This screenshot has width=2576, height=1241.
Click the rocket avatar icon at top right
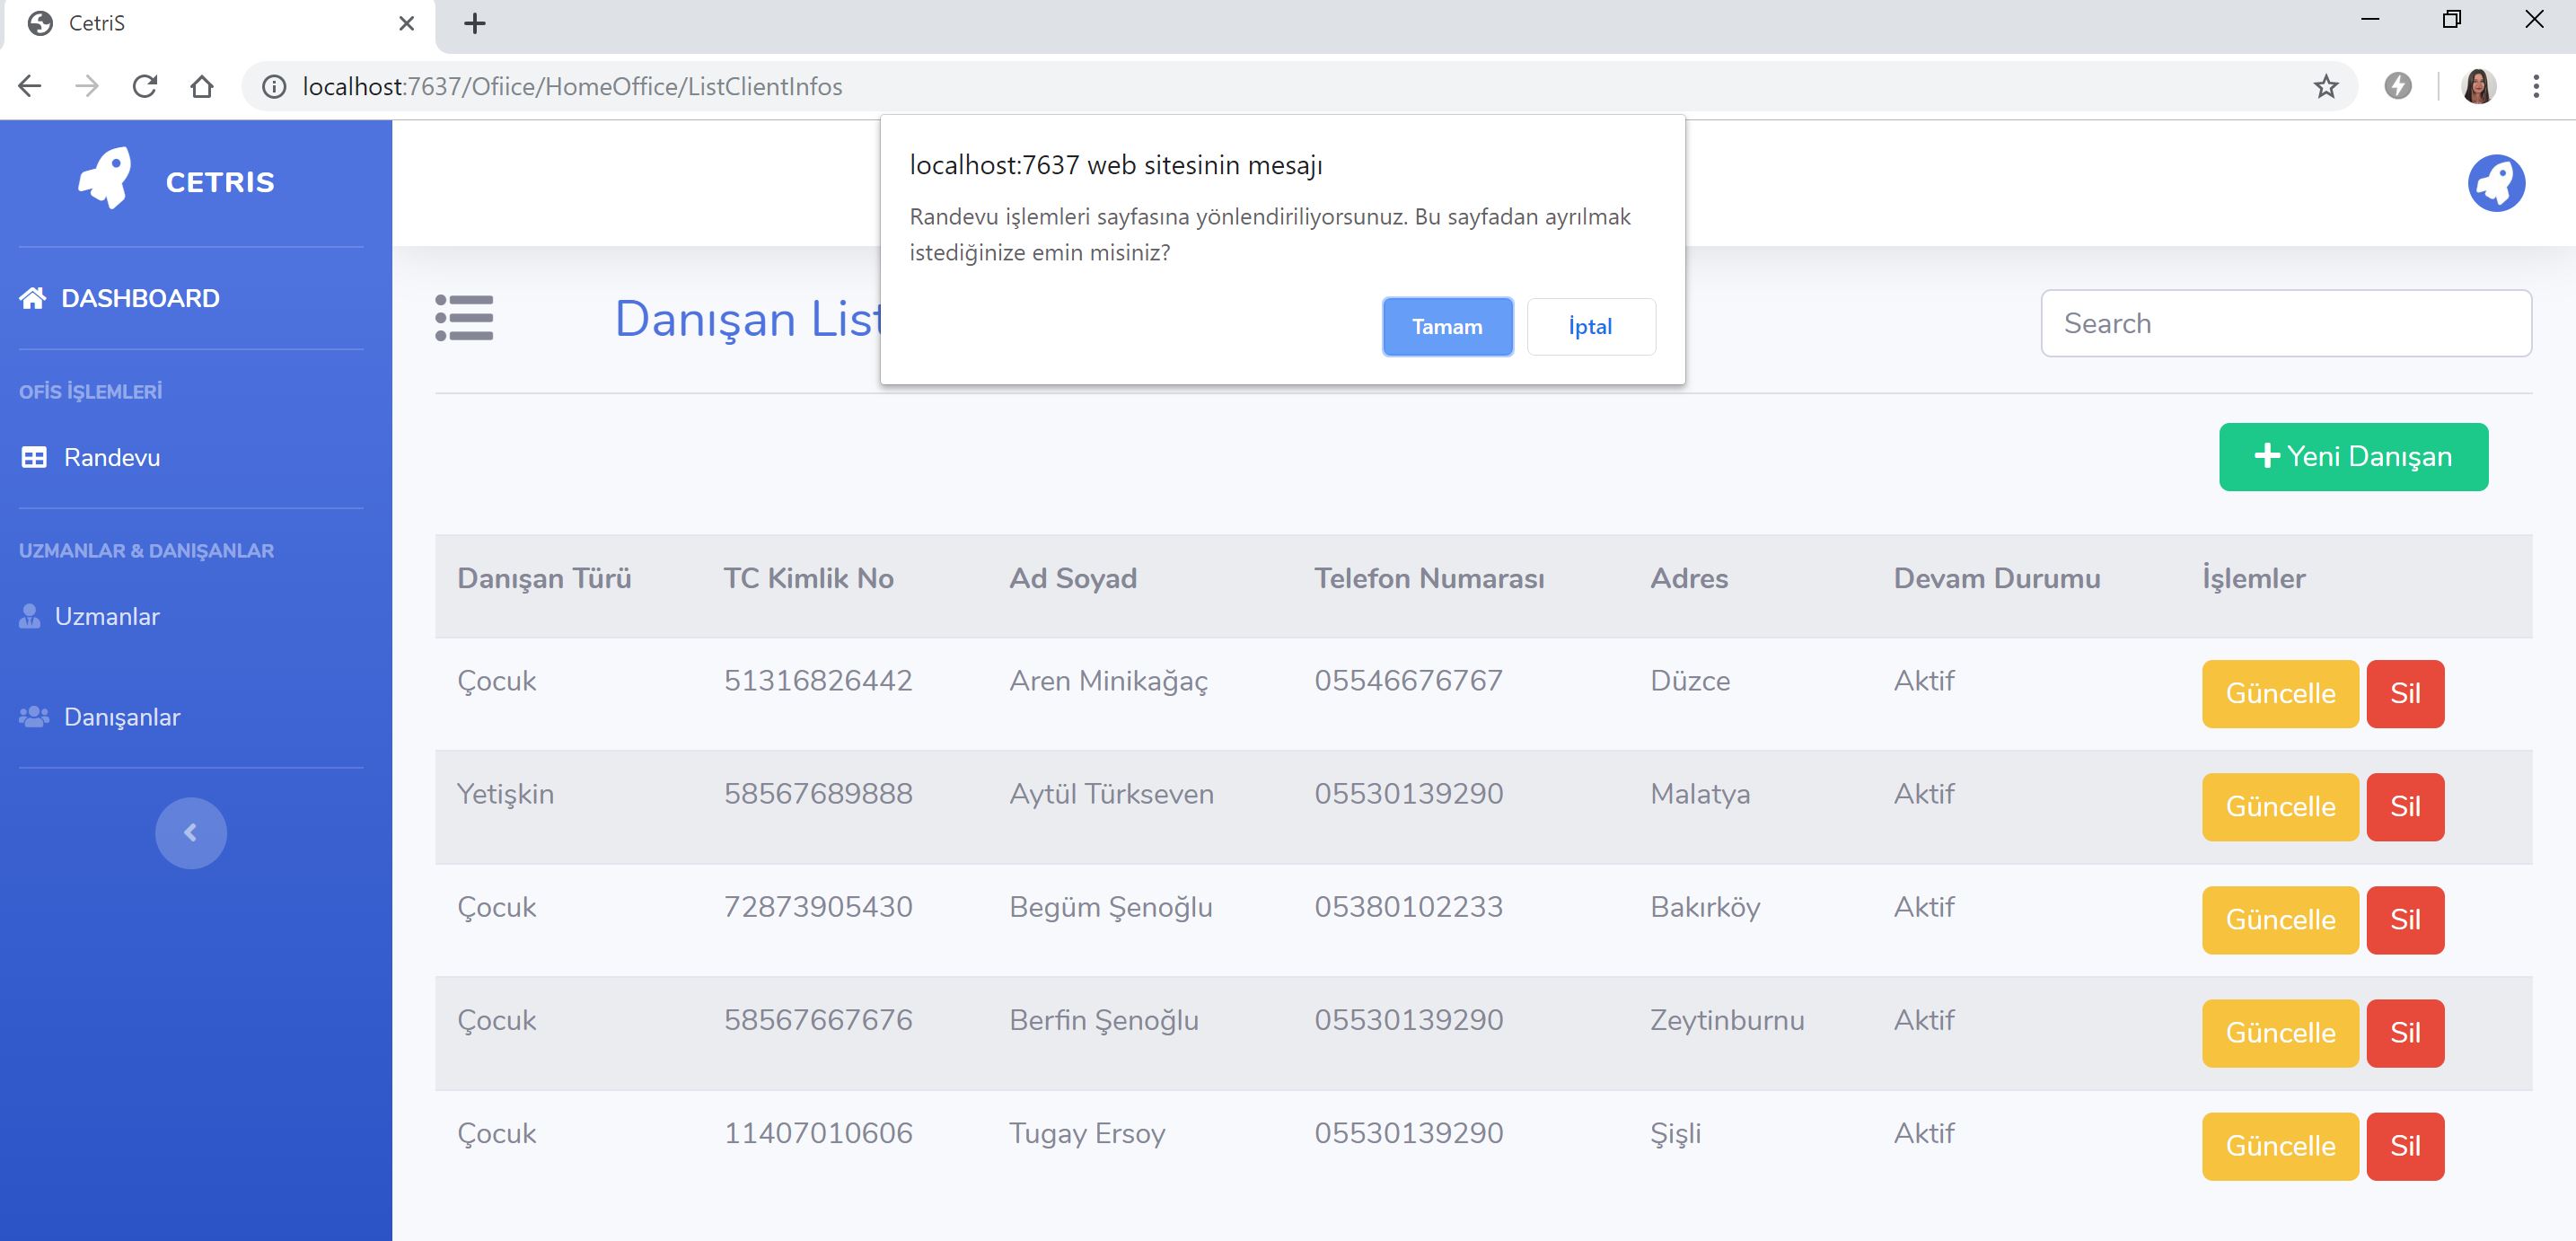point(2495,183)
